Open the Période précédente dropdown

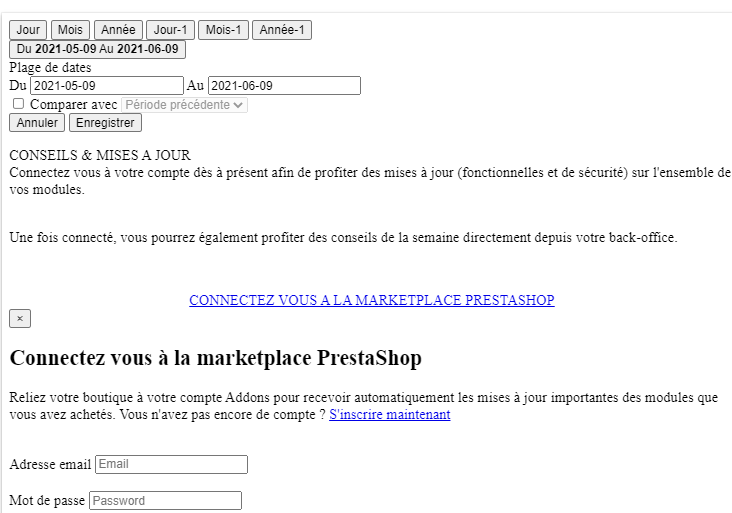coord(184,105)
